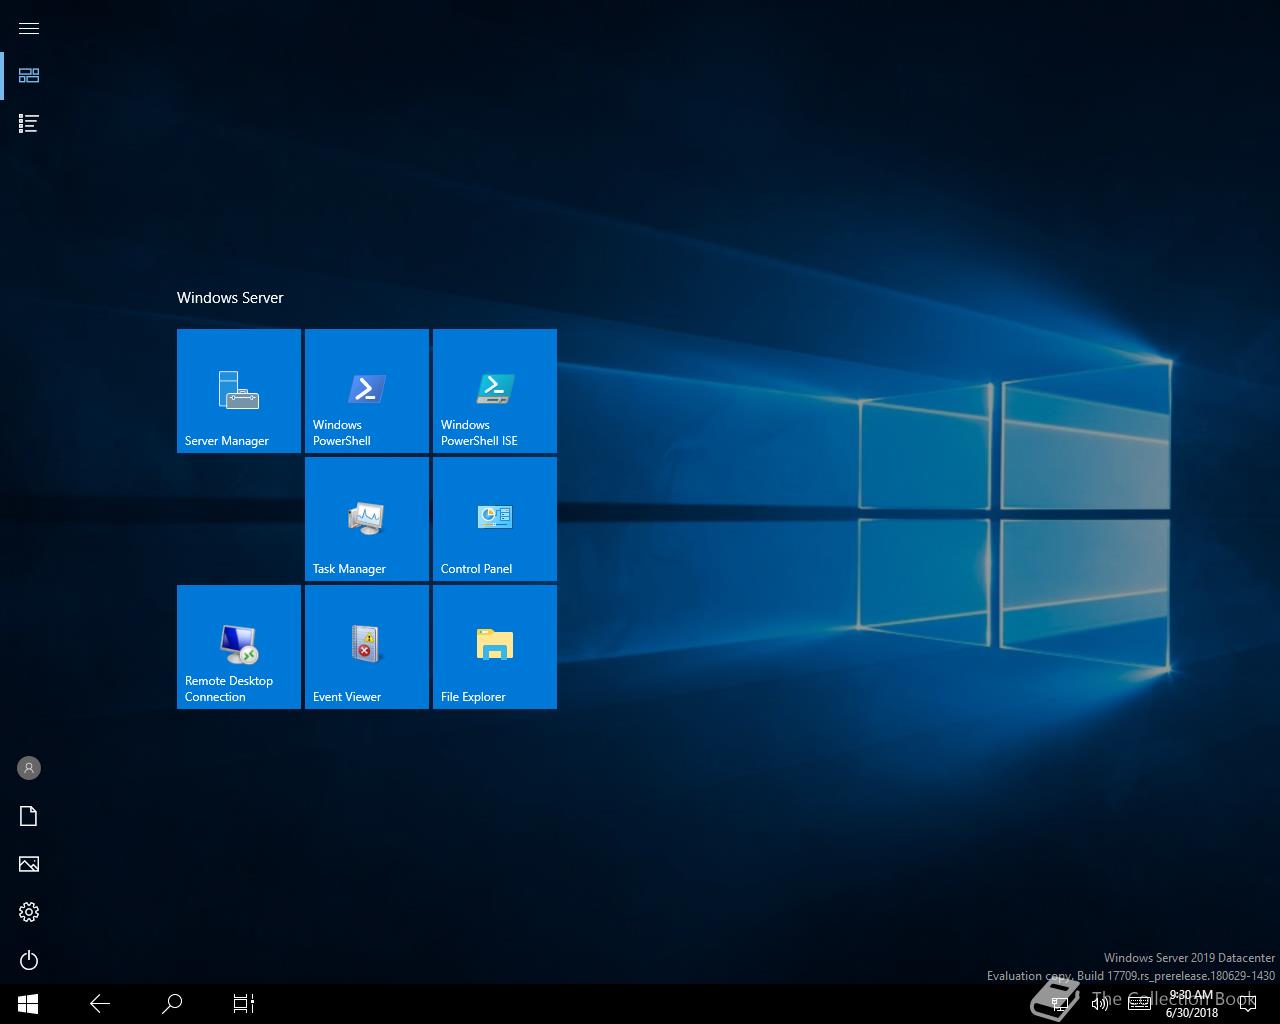
Task: Switch to Pinned tiles view
Action: click(29, 76)
